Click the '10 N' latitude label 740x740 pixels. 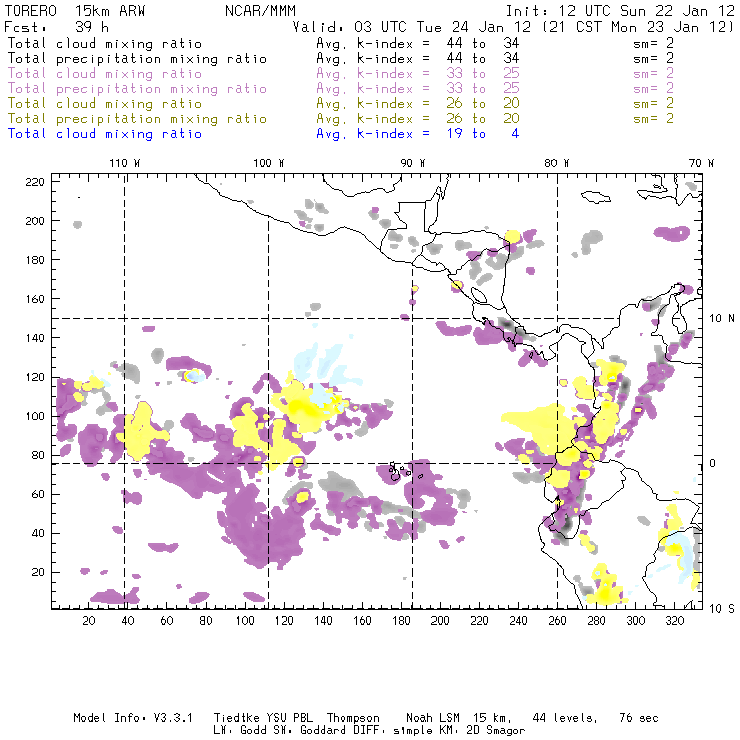coord(722,319)
